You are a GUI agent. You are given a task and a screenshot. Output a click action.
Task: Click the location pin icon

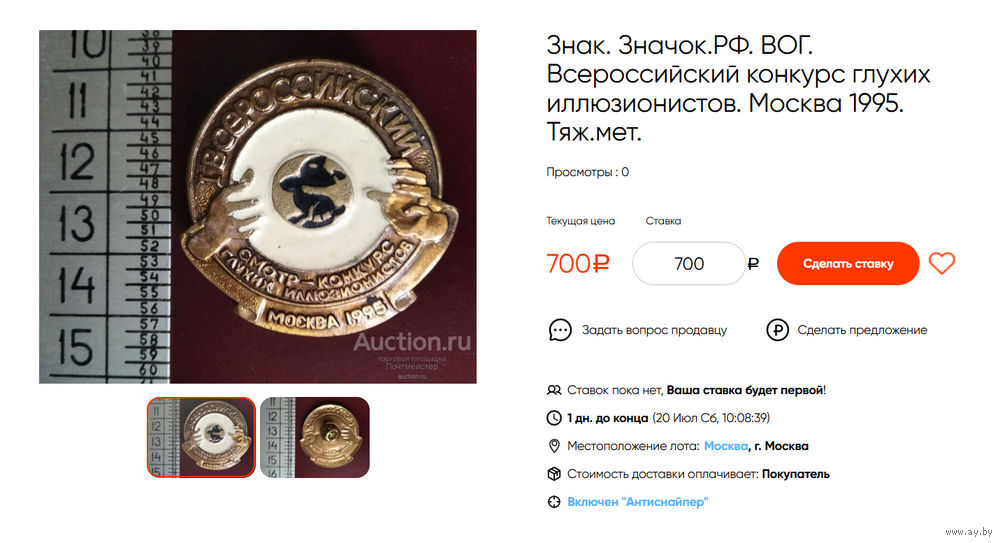click(x=554, y=446)
